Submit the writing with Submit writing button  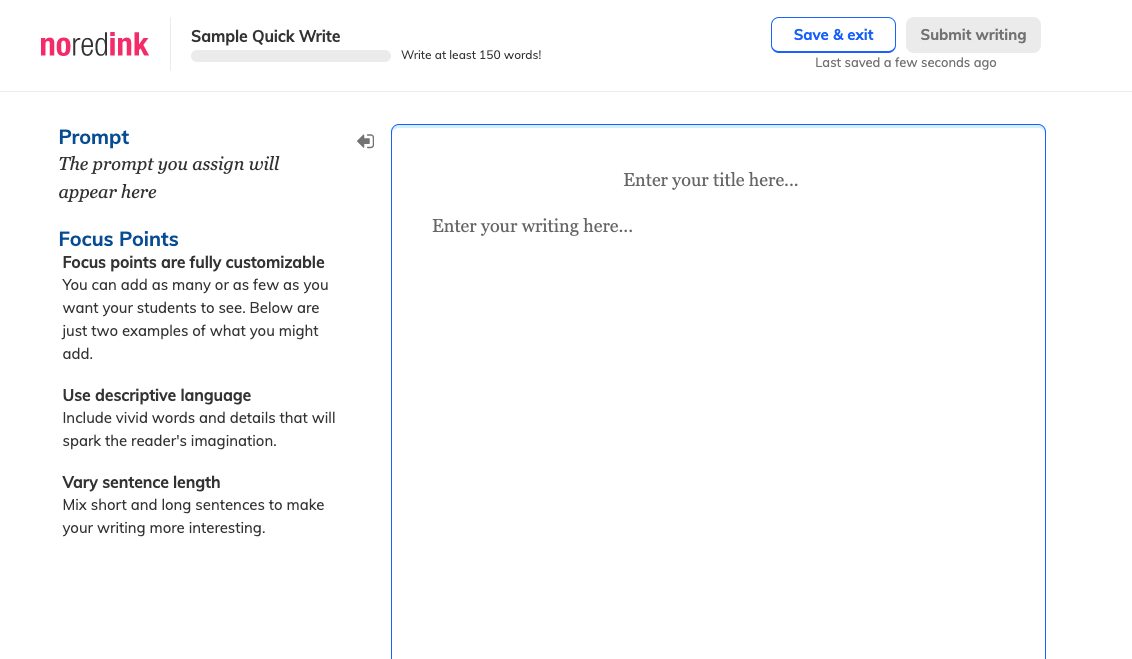(972, 35)
